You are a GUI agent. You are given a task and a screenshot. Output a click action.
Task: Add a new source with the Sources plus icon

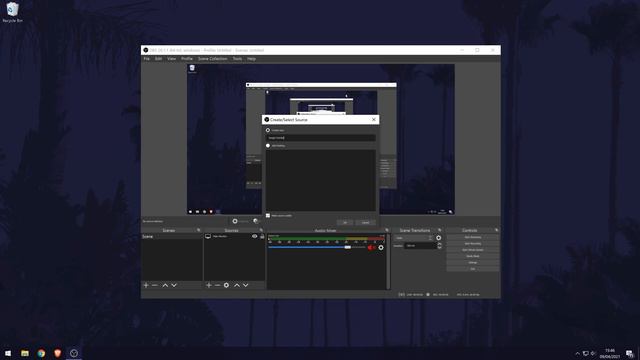pyautogui.click(x=209, y=285)
